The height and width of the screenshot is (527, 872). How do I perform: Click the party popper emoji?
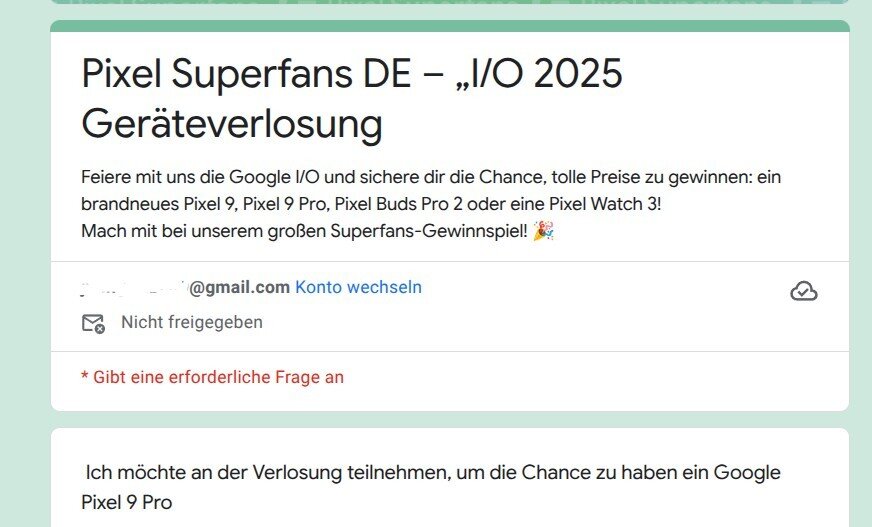[x=544, y=231]
